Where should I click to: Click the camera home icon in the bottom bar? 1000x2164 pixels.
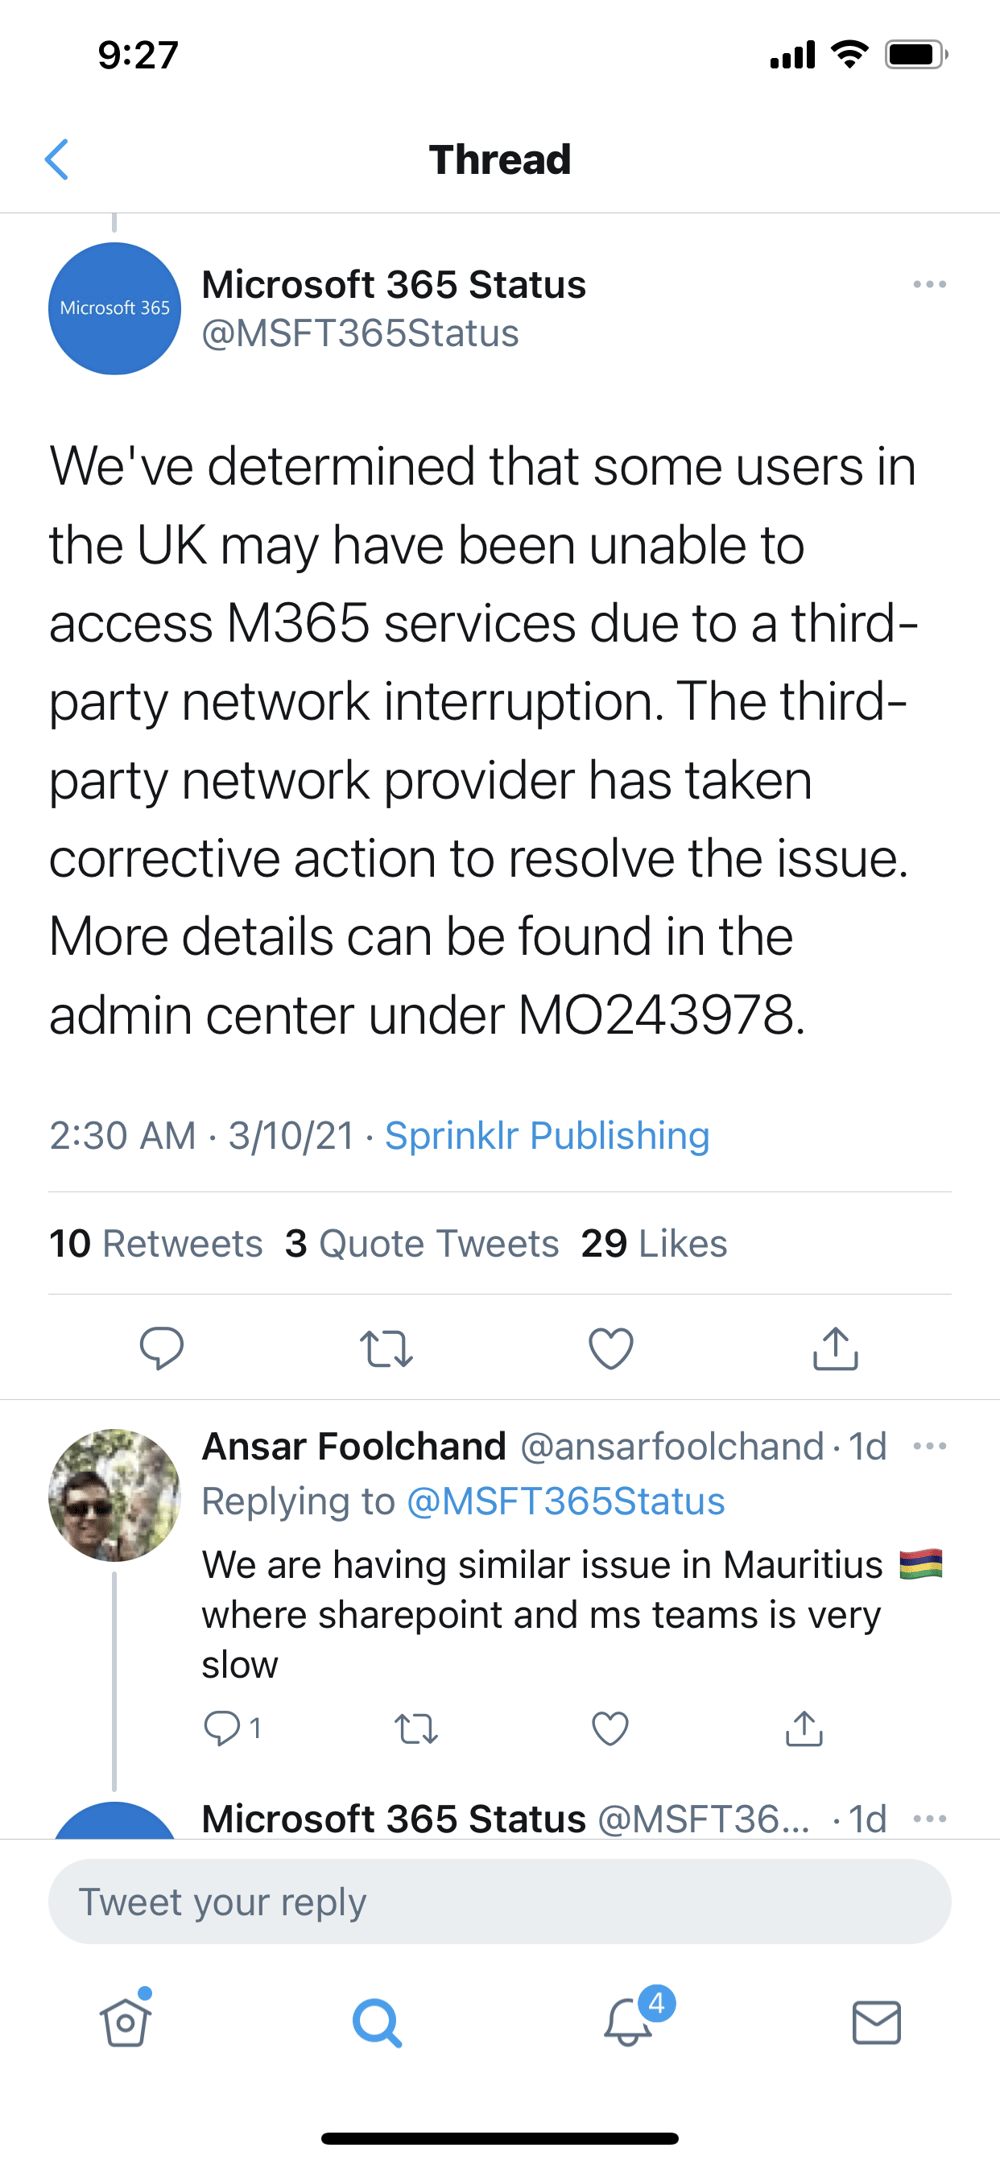(x=126, y=2022)
